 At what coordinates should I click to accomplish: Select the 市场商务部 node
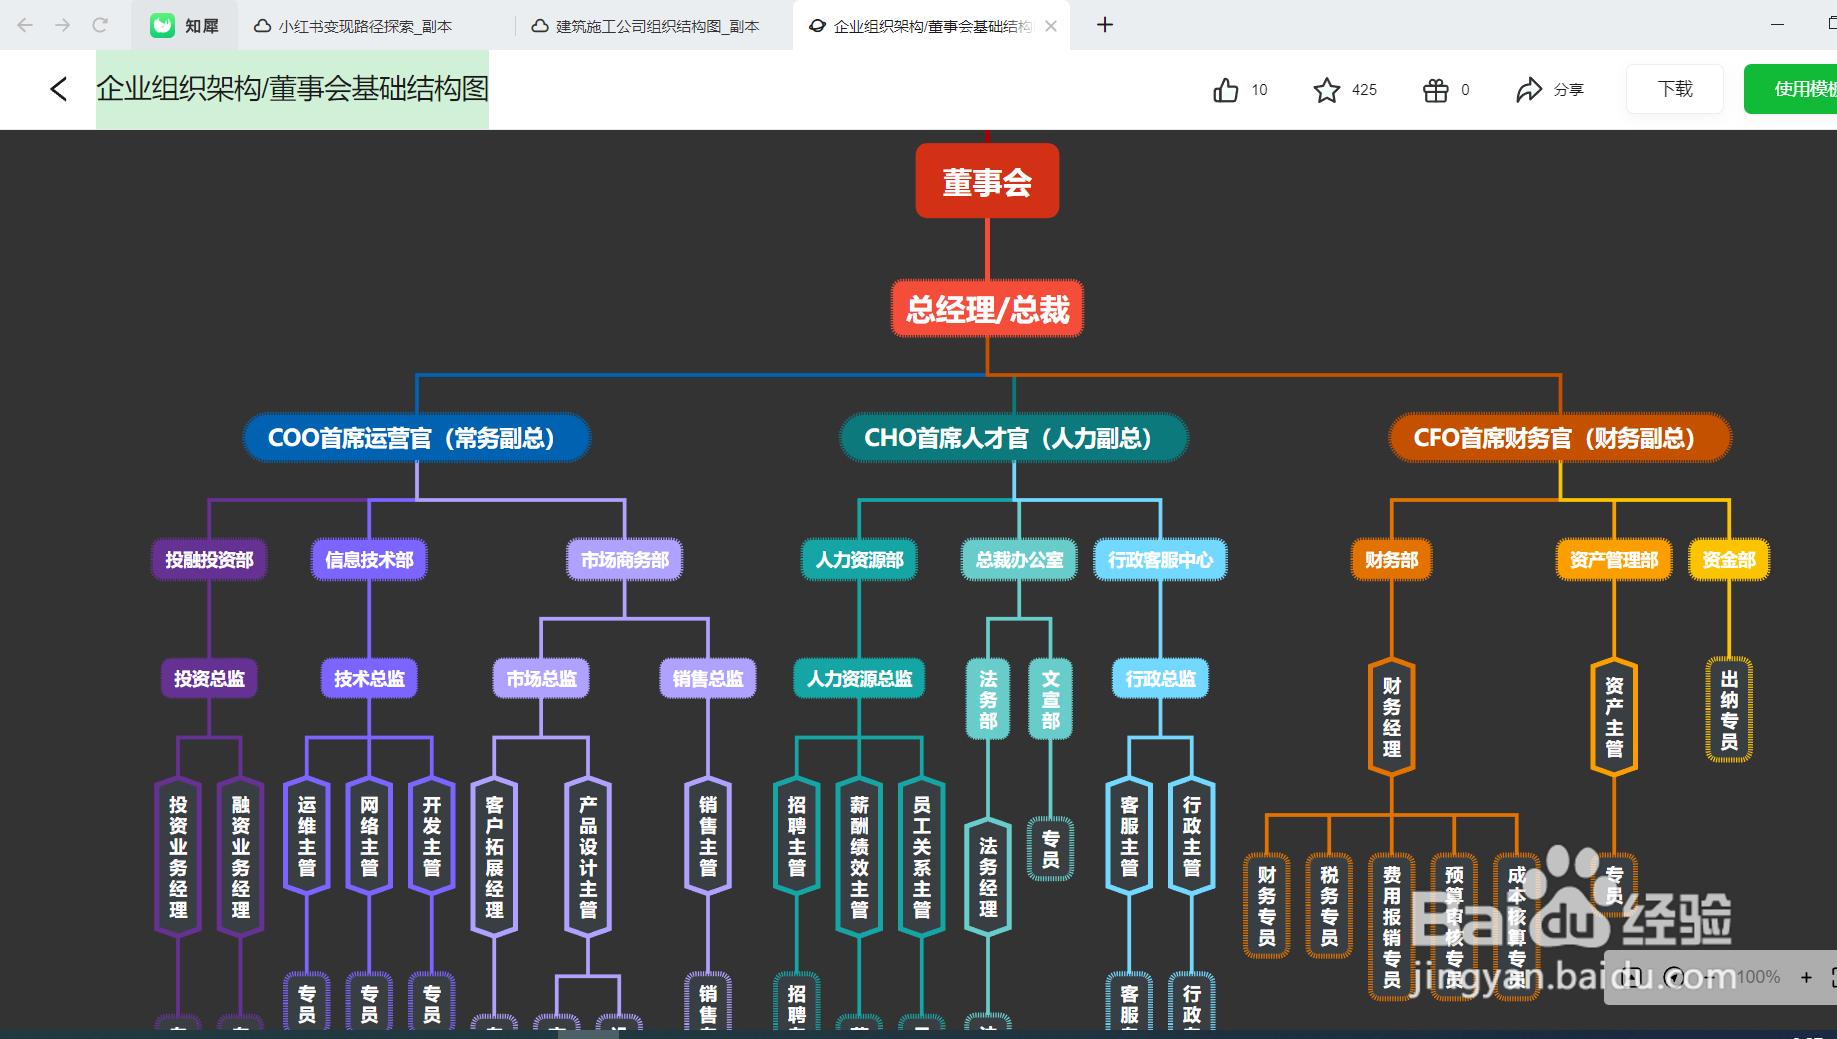coord(625,559)
